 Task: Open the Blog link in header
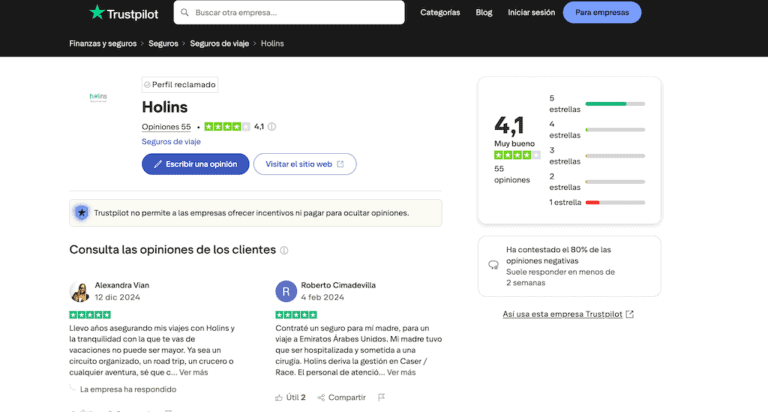pyautogui.click(x=484, y=12)
